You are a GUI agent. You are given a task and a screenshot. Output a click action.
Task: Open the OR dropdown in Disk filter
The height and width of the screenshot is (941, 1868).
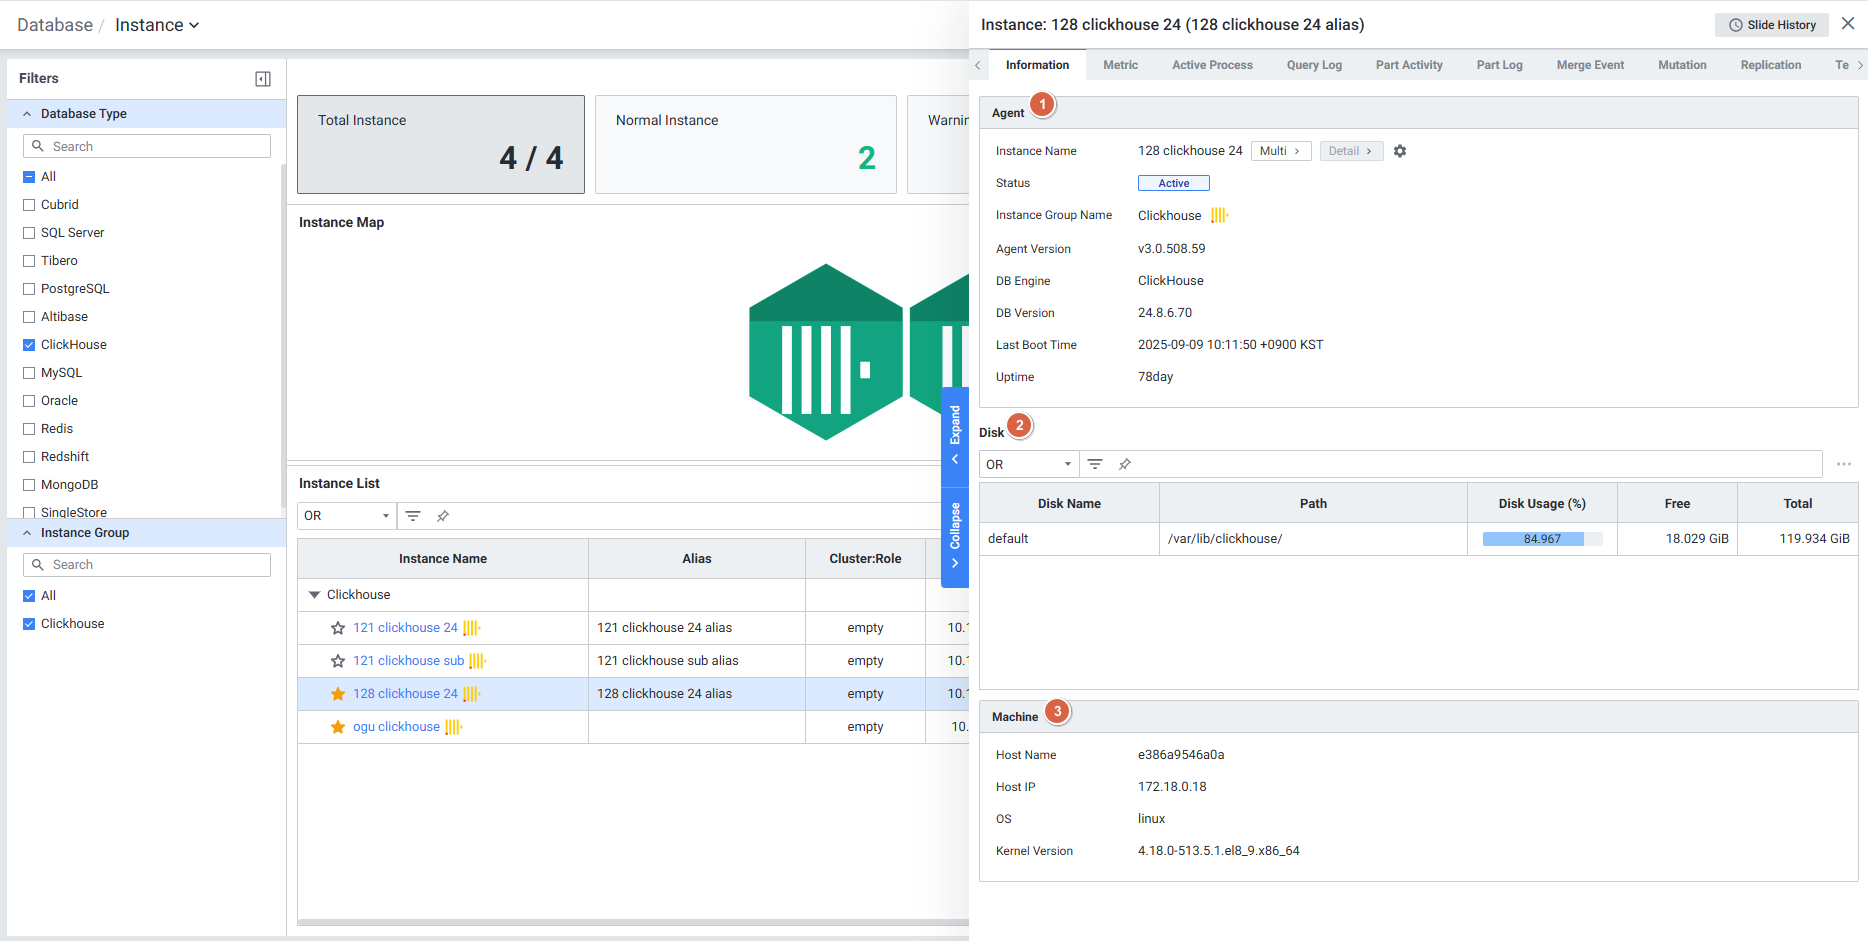(x=1028, y=464)
